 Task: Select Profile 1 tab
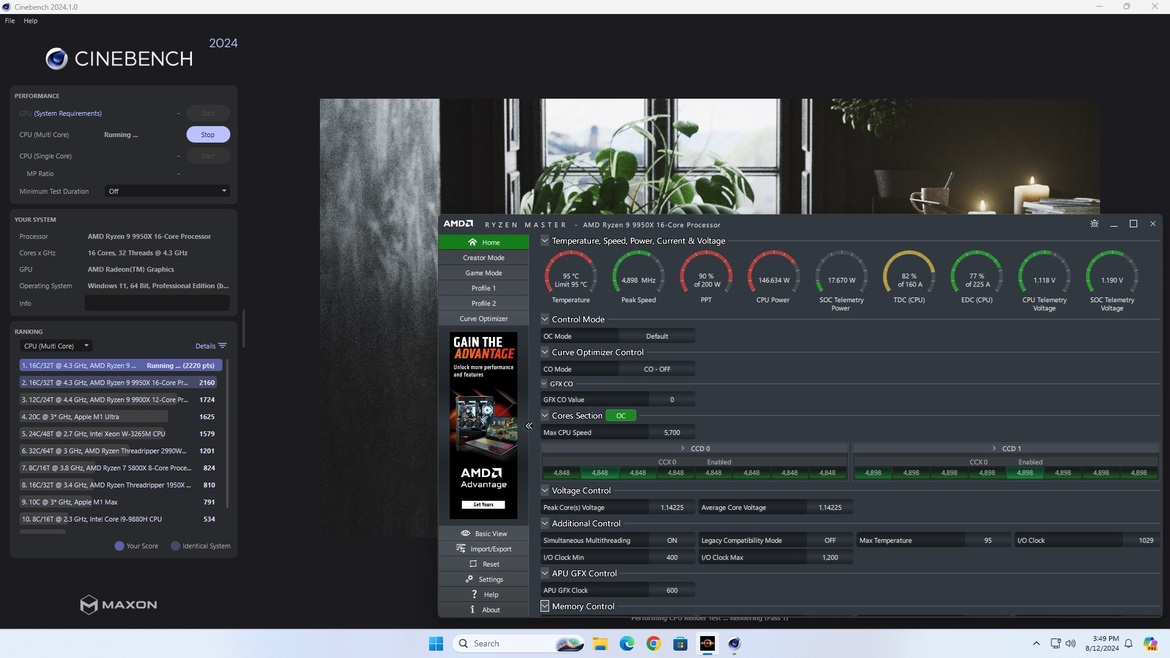coord(484,288)
